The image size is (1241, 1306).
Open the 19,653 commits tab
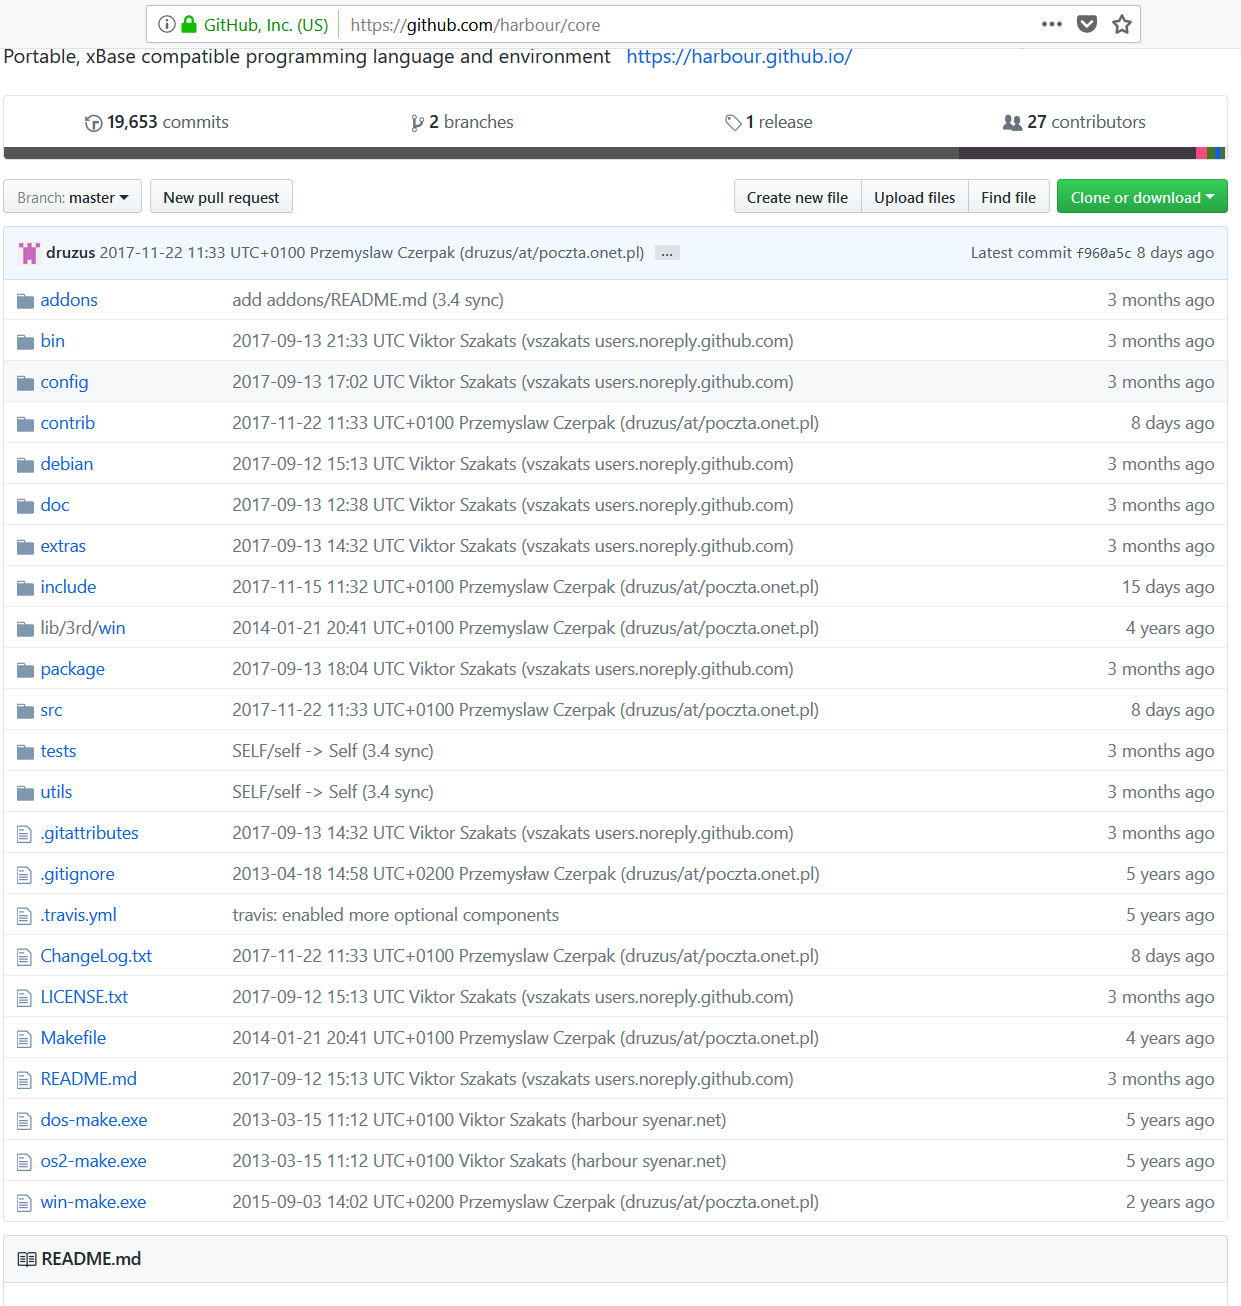pyautogui.click(x=157, y=122)
